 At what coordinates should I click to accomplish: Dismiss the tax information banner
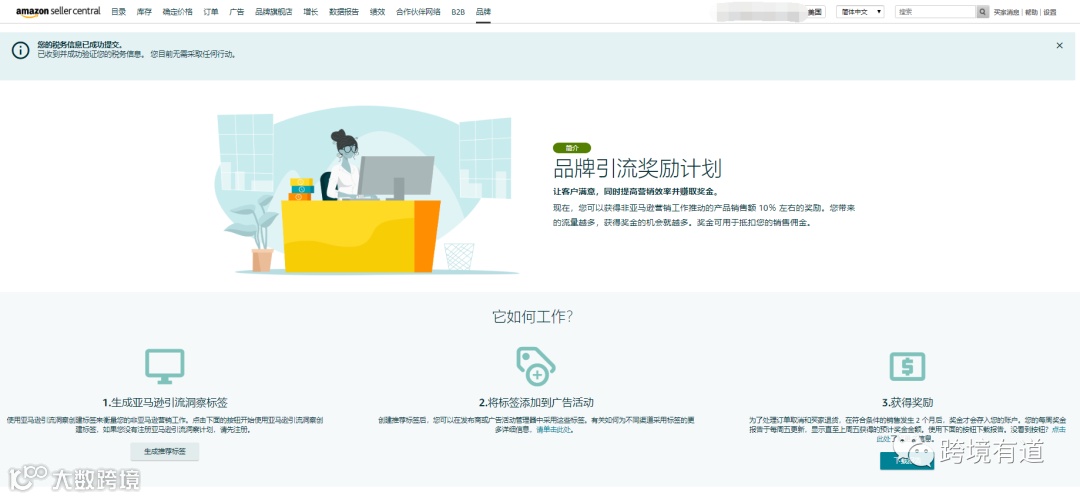pyautogui.click(x=1059, y=45)
